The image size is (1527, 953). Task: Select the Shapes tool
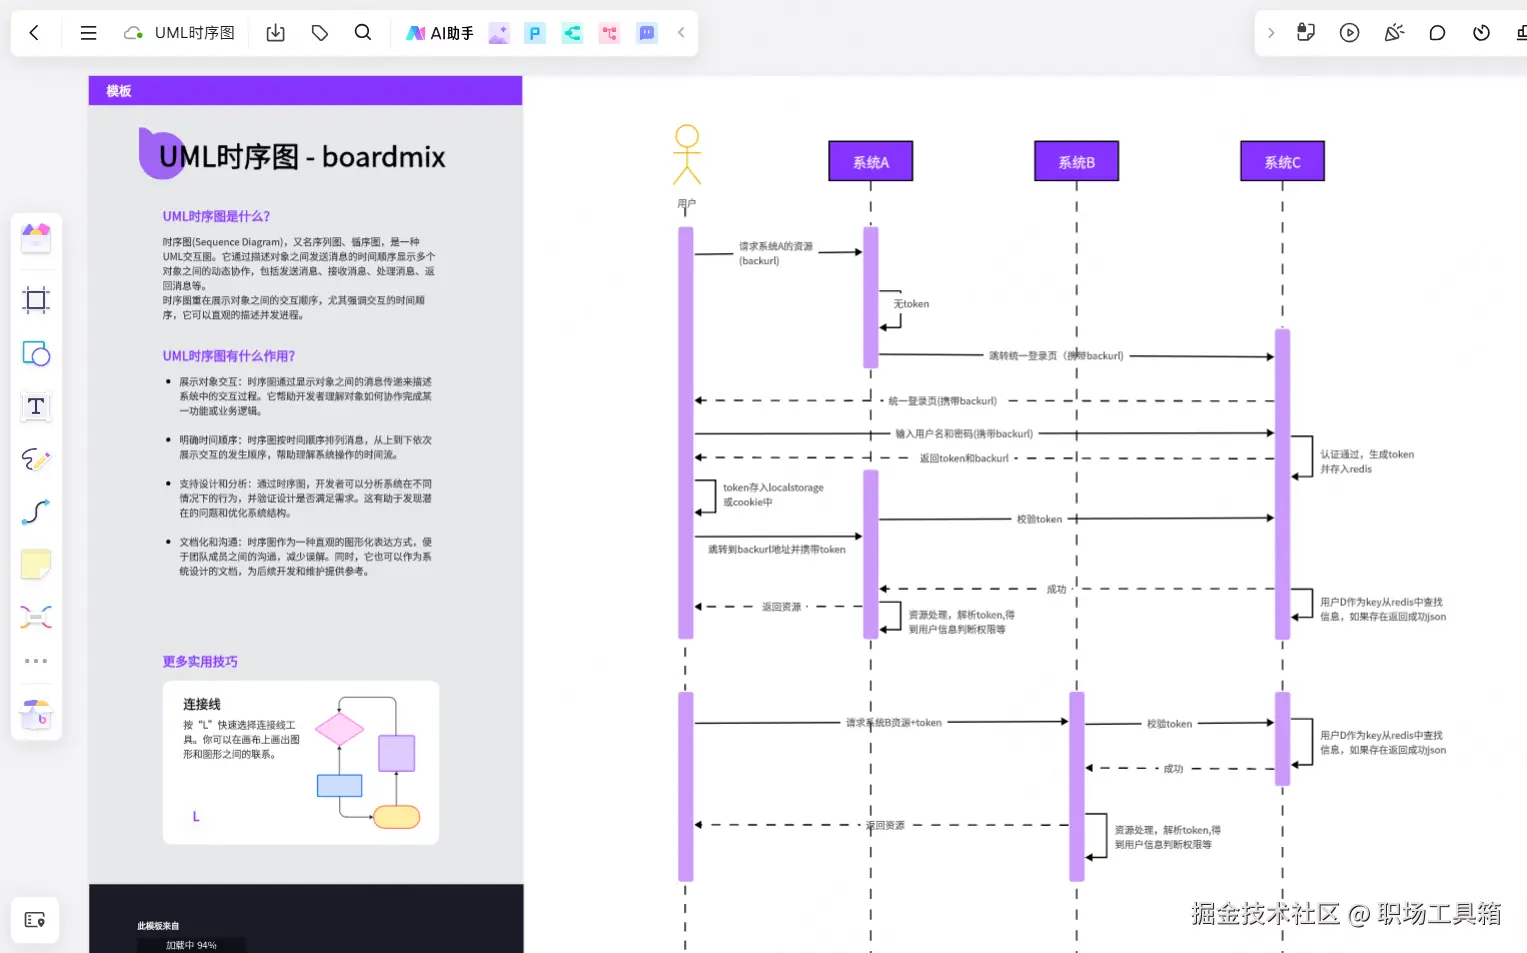pos(36,353)
